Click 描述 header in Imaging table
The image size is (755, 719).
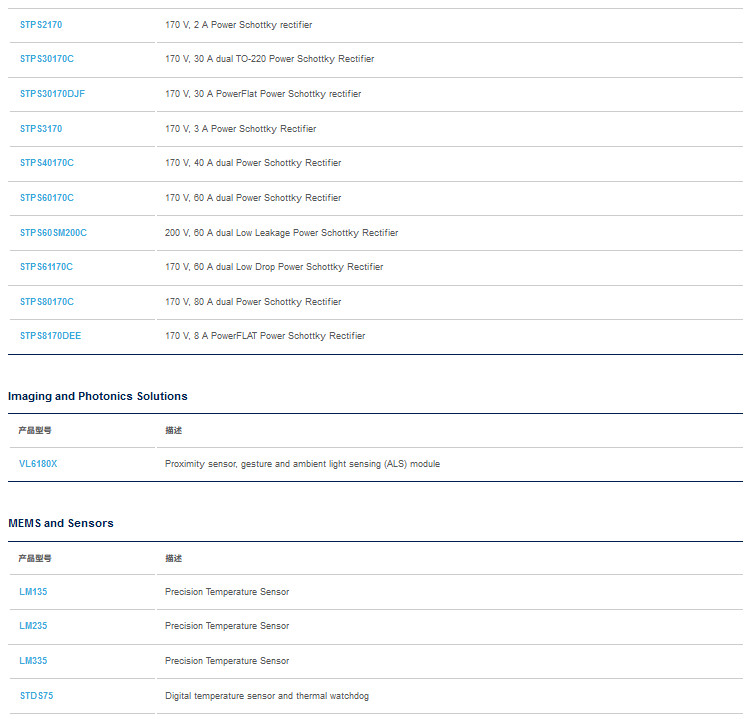tap(174, 431)
